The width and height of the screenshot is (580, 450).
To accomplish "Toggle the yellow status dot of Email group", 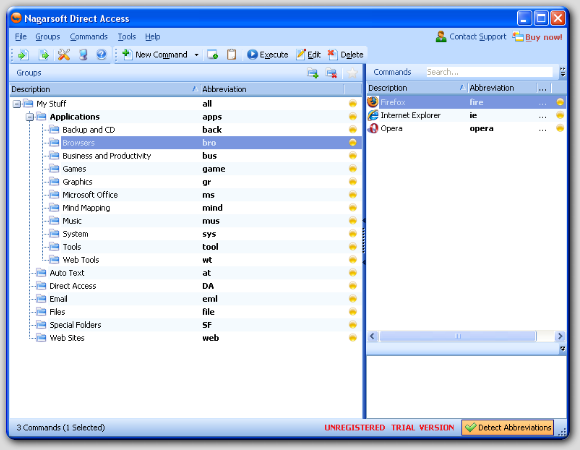I will coord(353,298).
